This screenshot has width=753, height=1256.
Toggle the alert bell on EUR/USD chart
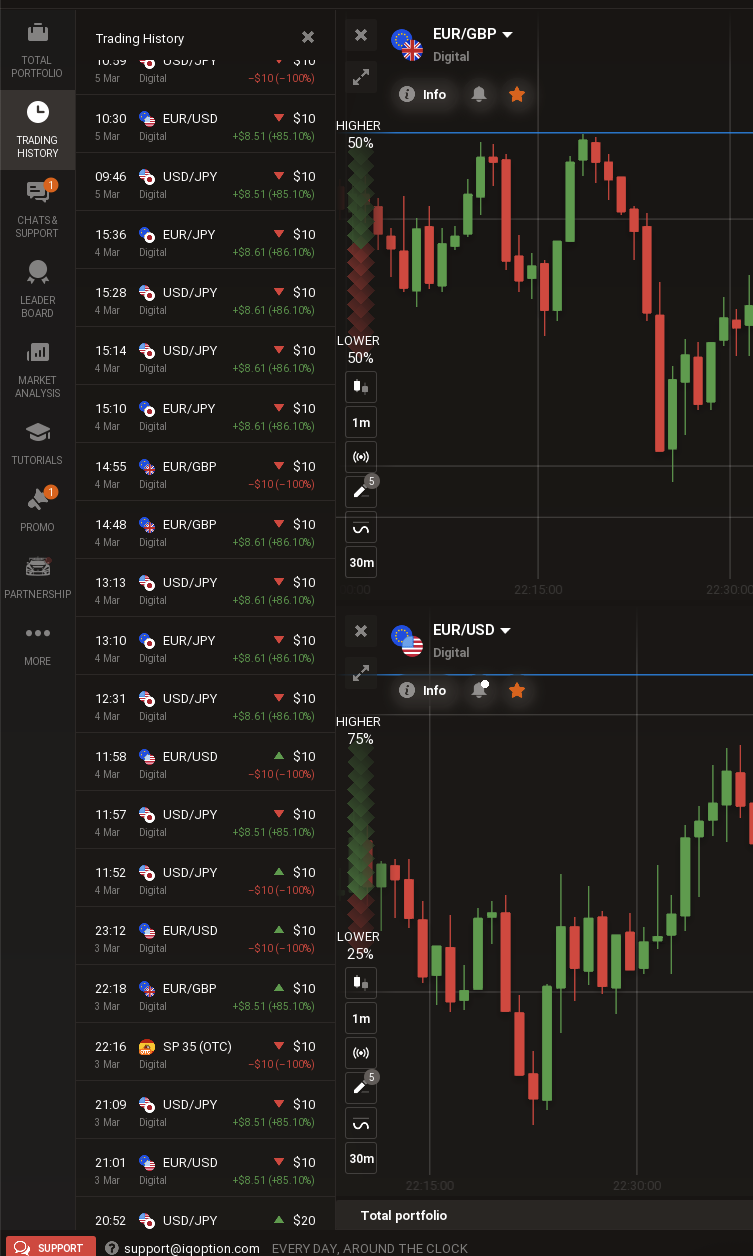pyautogui.click(x=479, y=690)
